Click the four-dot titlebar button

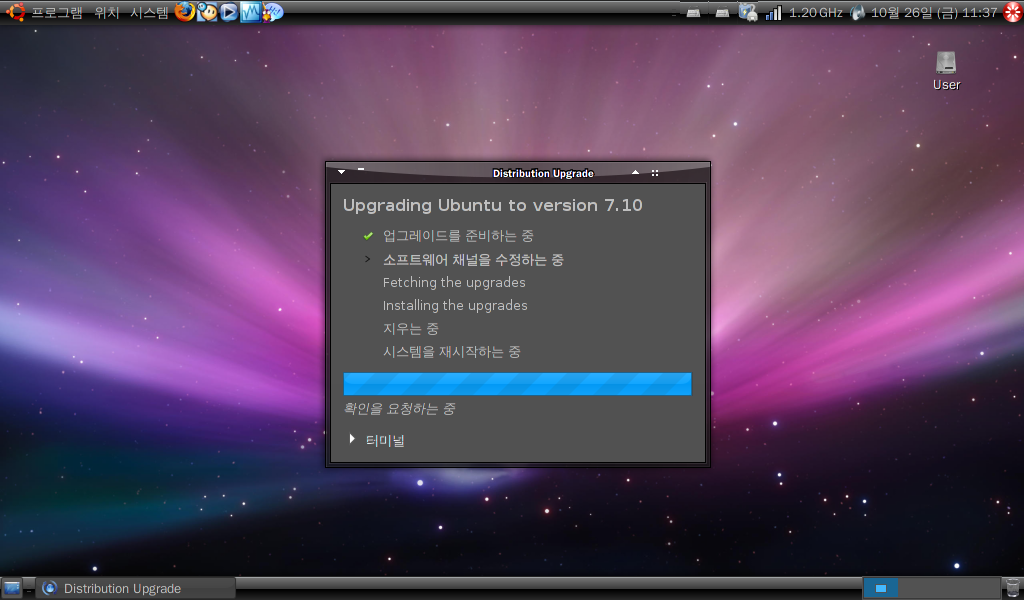tap(654, 173)
